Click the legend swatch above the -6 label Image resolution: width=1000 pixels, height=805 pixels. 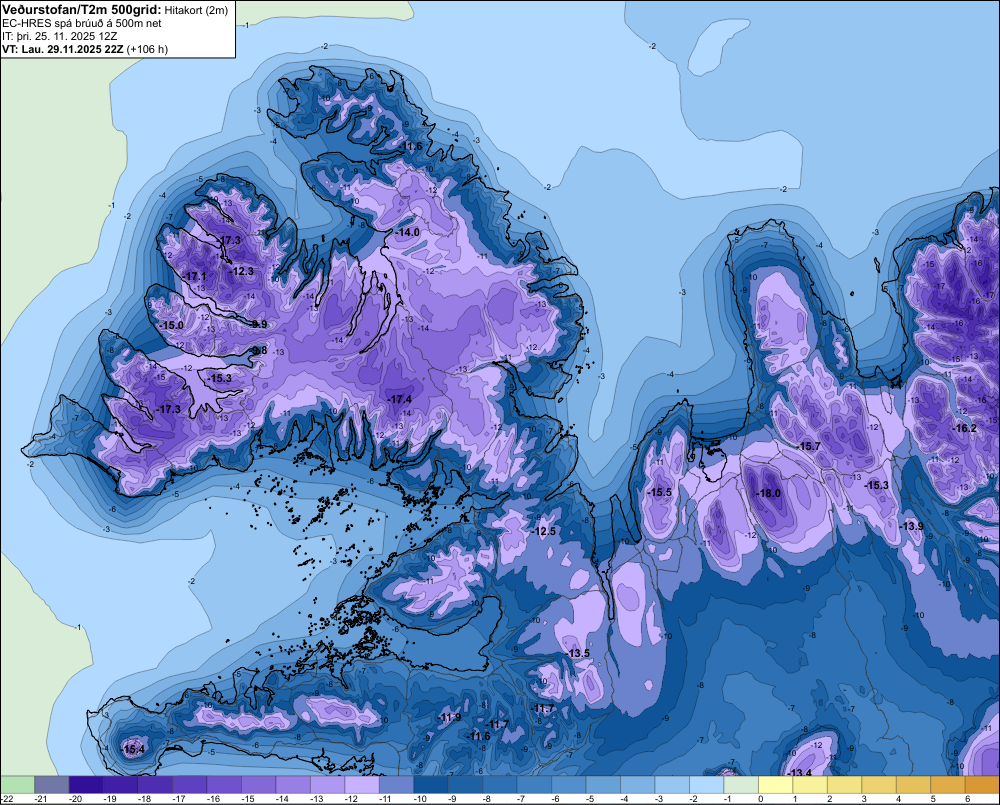coord(568,784)
